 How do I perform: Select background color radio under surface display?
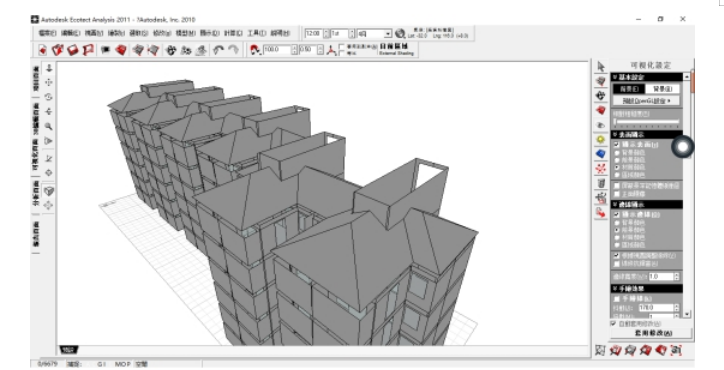coord(617,152)
